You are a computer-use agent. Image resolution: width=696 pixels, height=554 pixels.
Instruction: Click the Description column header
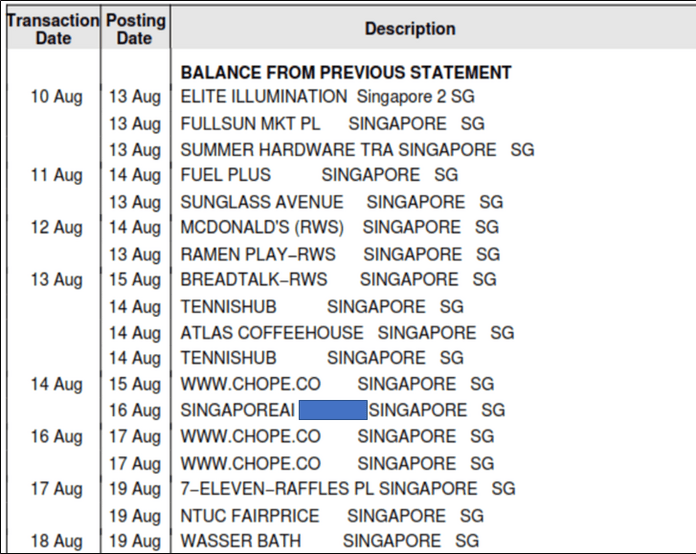click(x=410, y=29)
